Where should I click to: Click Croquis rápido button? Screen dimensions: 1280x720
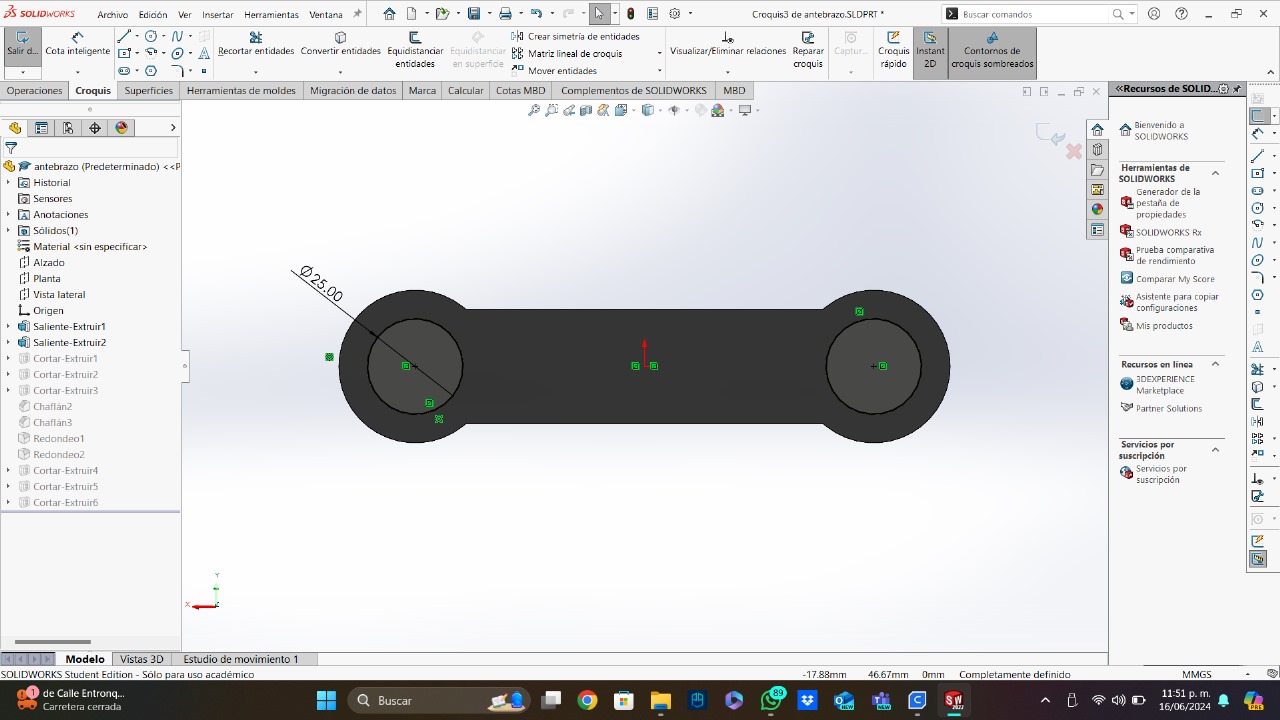tap(894, 50)
